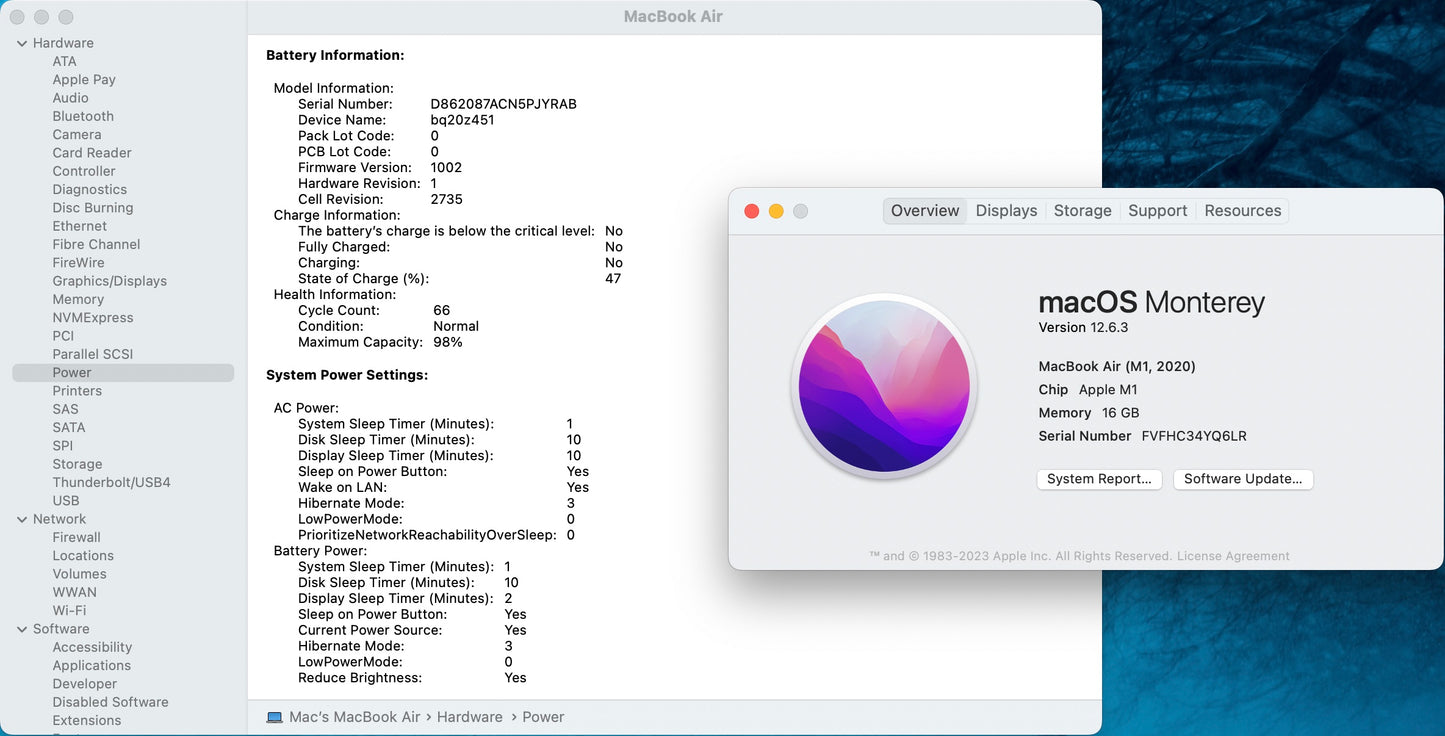Click the System Report button

1099,479
